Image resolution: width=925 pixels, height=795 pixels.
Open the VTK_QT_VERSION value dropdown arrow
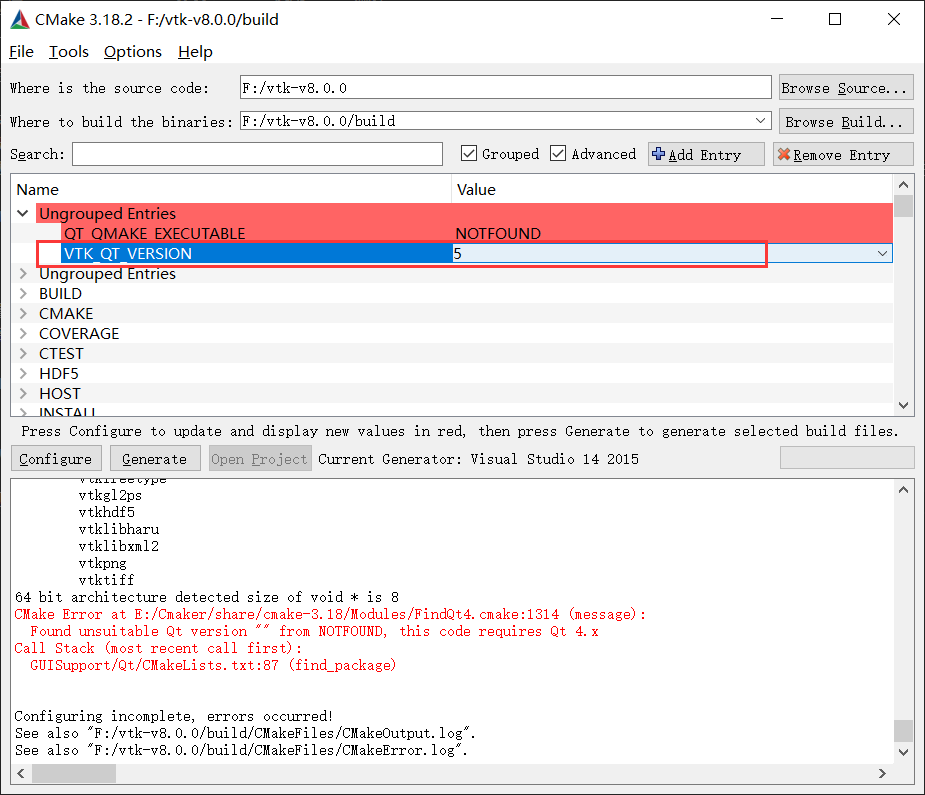[x=883, y=254]
